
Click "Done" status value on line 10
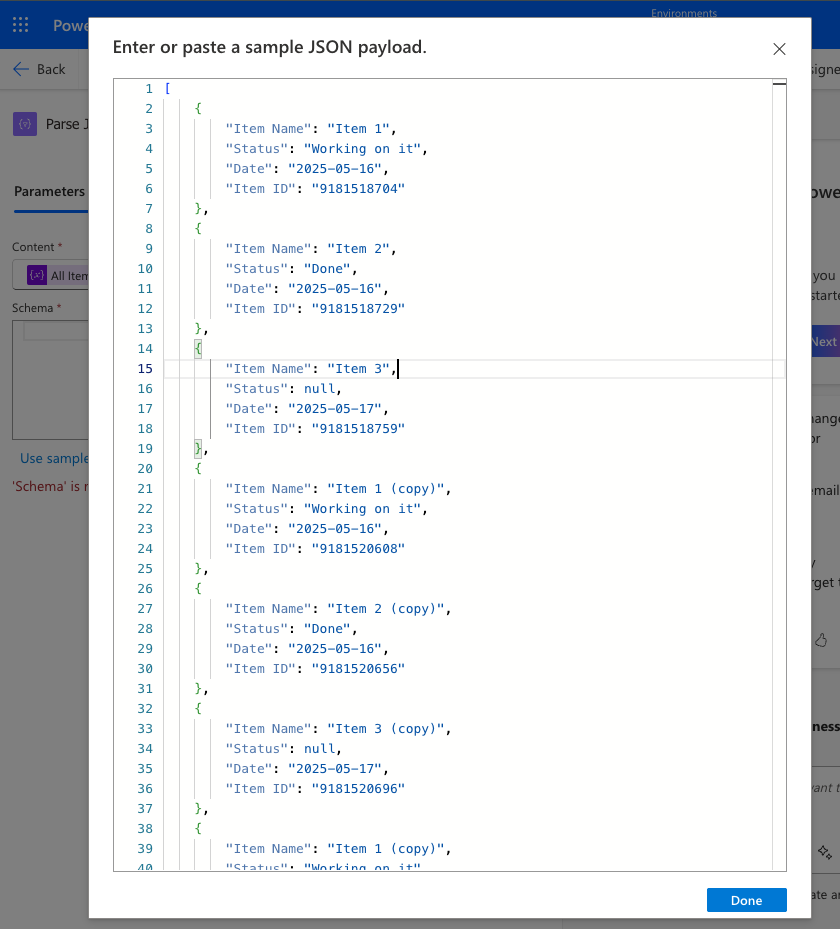point(327,269)
